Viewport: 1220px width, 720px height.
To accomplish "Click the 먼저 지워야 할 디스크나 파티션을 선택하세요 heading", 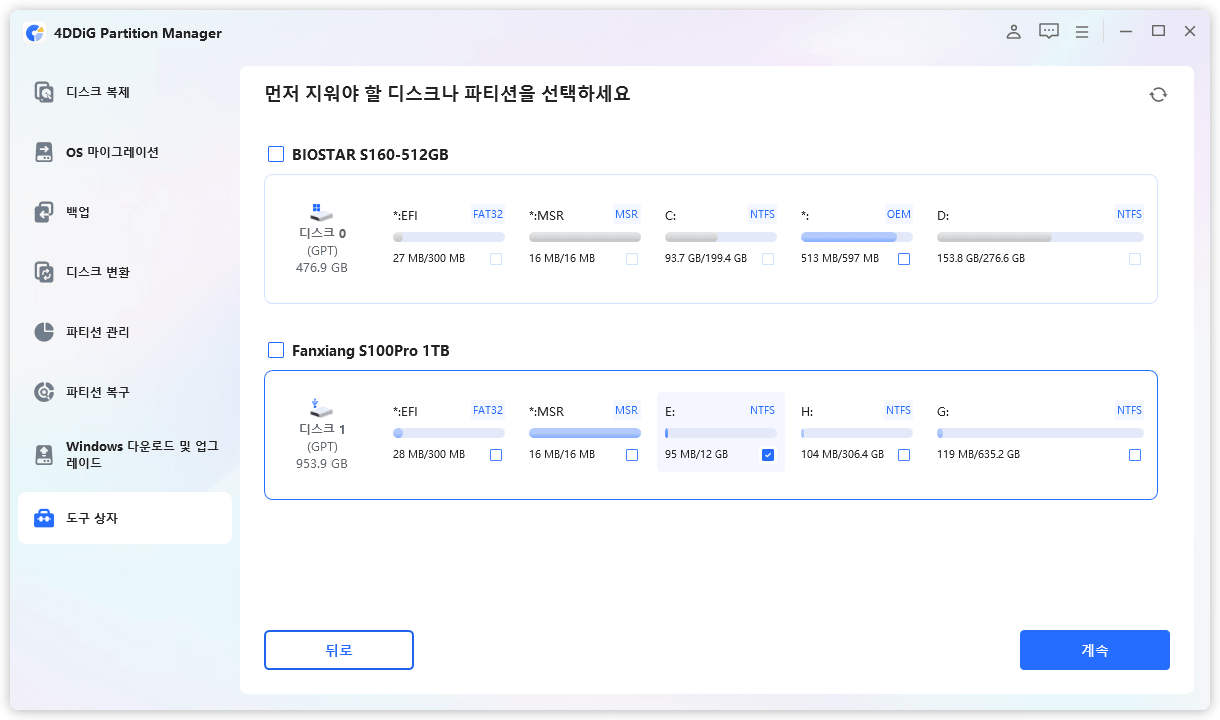I will (447, 94).
